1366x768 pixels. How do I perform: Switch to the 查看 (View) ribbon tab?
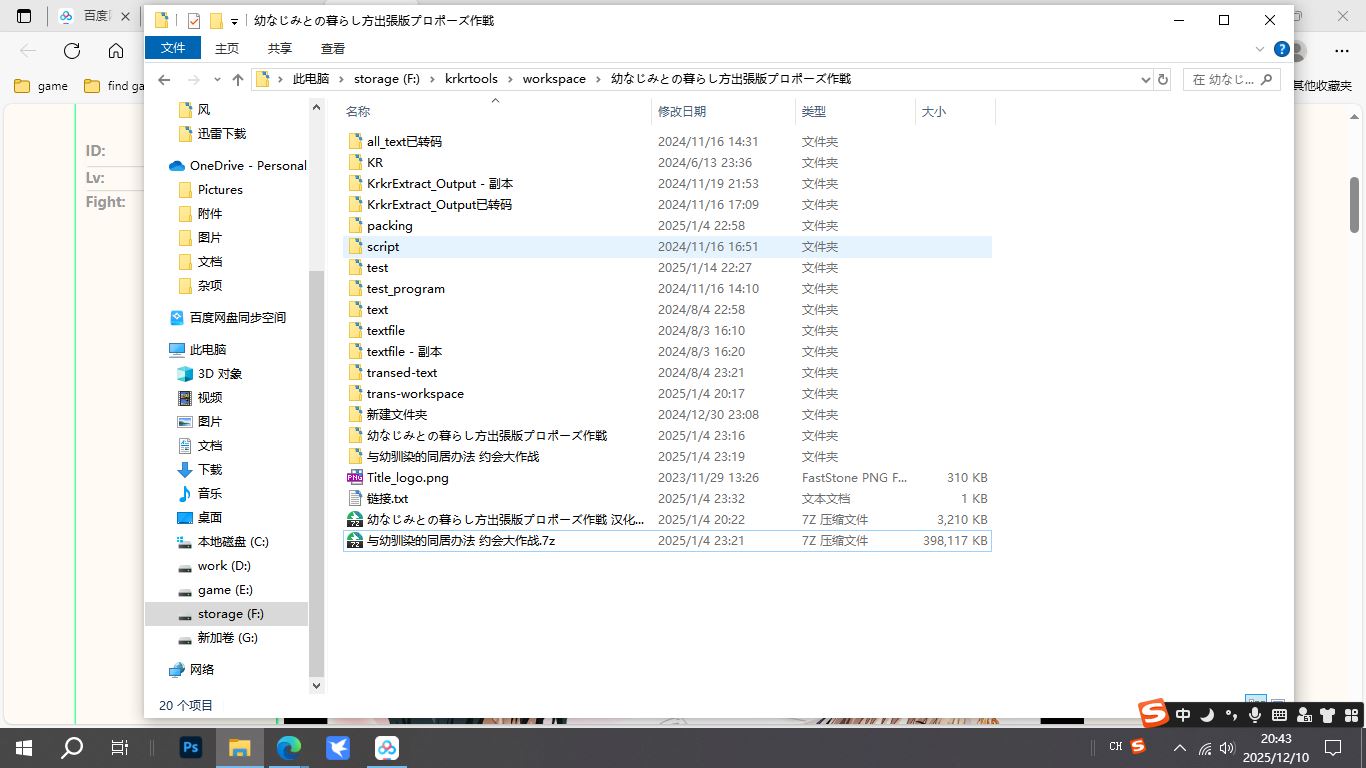(x=333, y=48)
